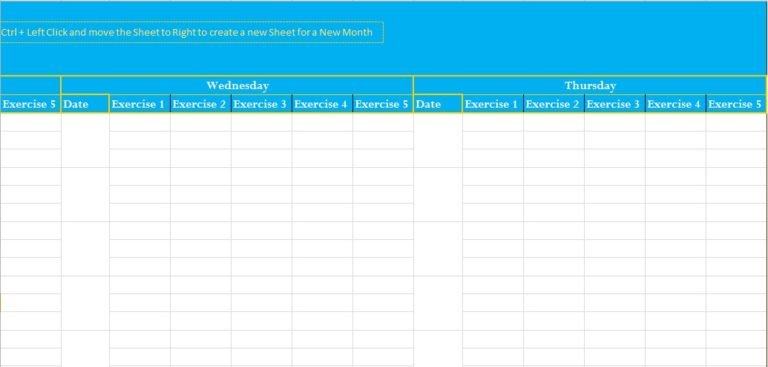
Task: Click the Date header under Thursday
Action: click(x=438, y=104)
